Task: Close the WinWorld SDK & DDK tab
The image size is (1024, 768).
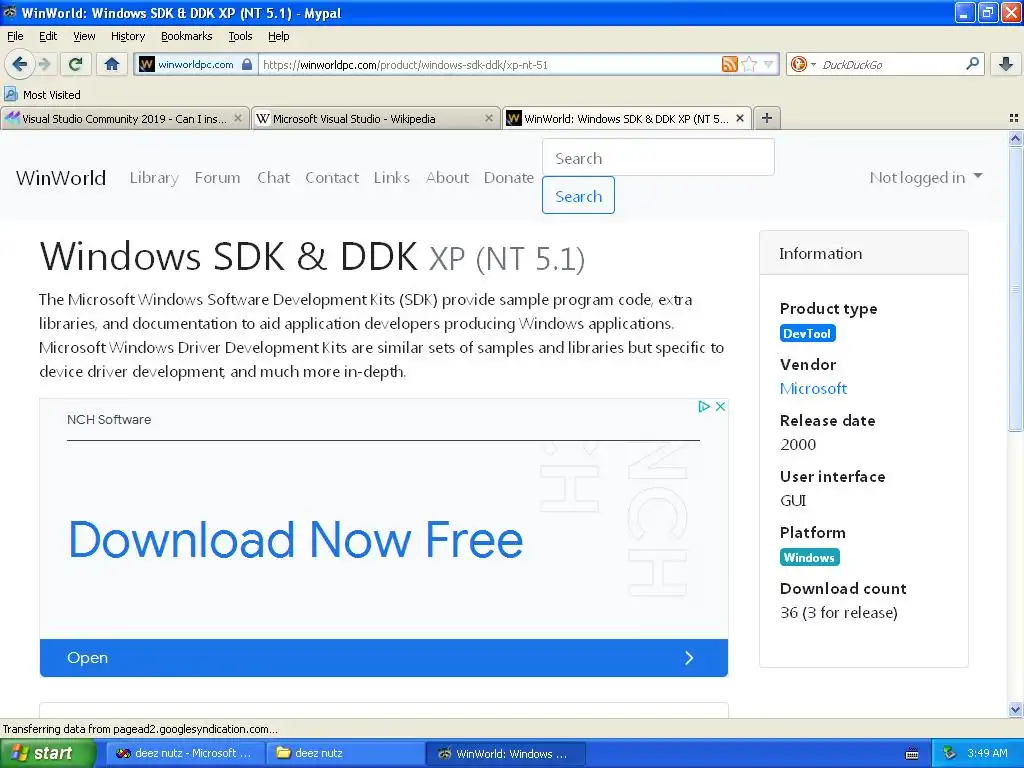Action: click(x=740, y=118)
